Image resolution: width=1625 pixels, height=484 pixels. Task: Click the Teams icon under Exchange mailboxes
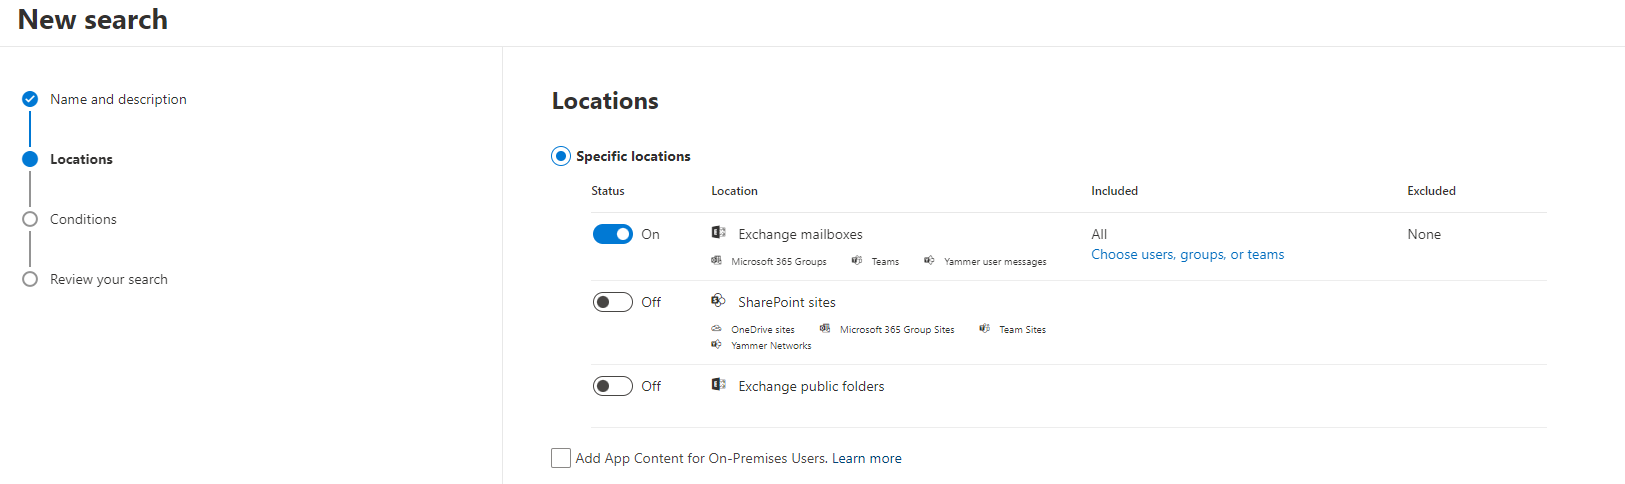click(x=857, y=260)
